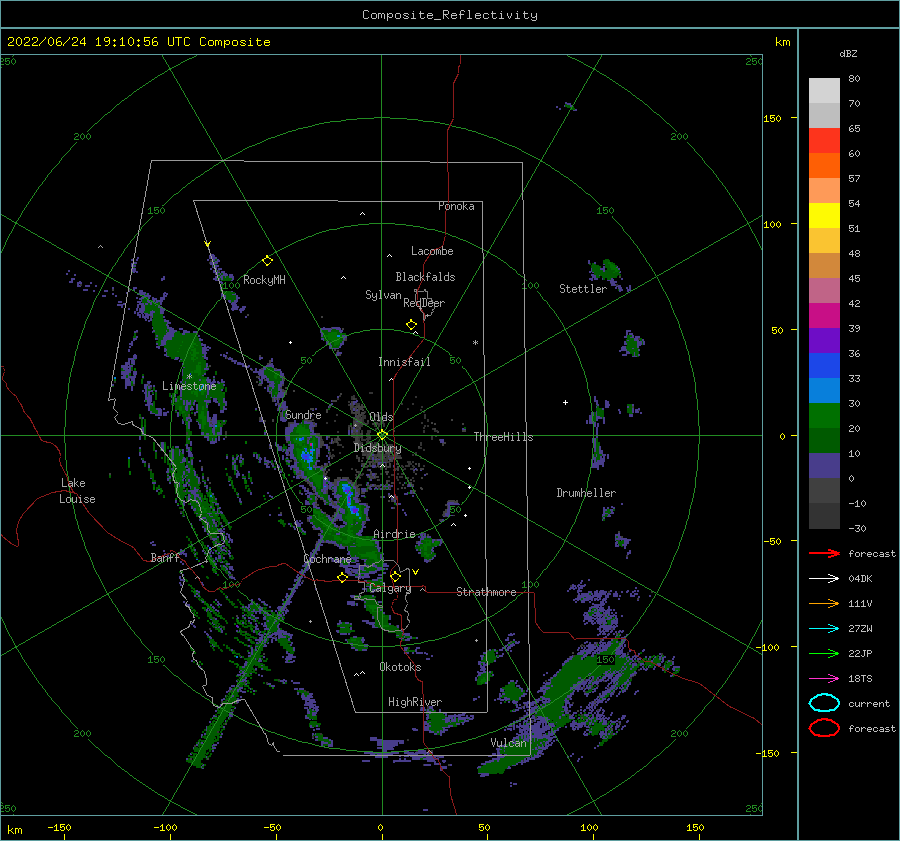Click the blue storm core near Sundre
This screenshot has width=900, height=841.
308,454
